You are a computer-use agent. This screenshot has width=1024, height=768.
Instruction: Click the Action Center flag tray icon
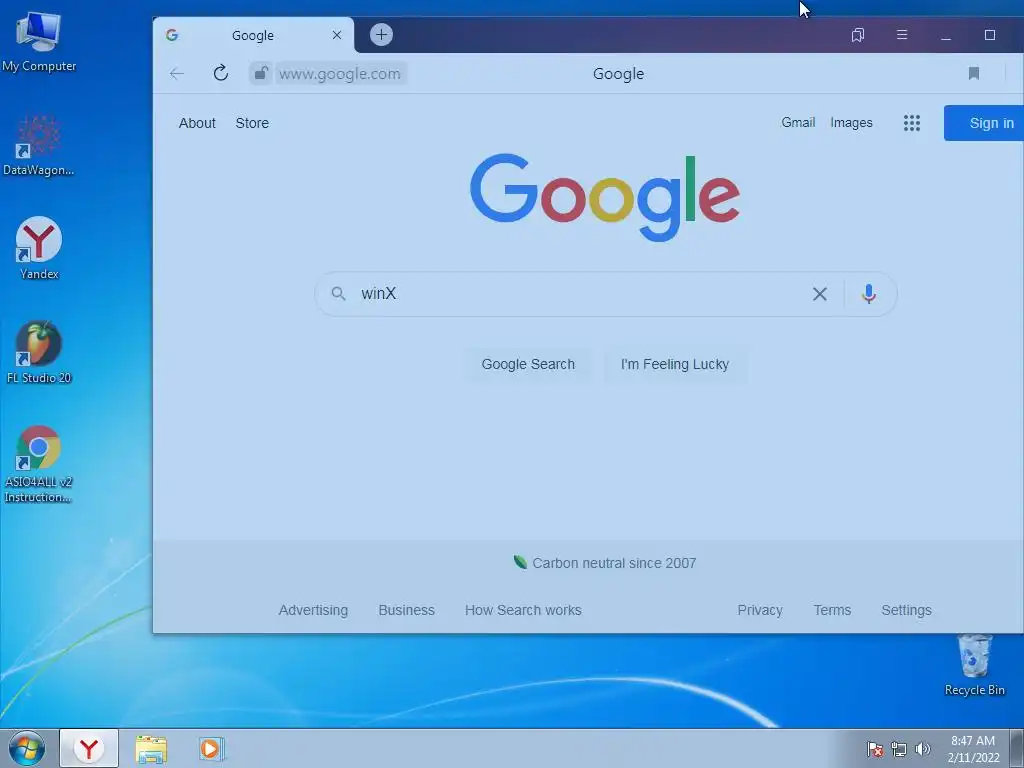pyautogui.click(x=874, y=749)
